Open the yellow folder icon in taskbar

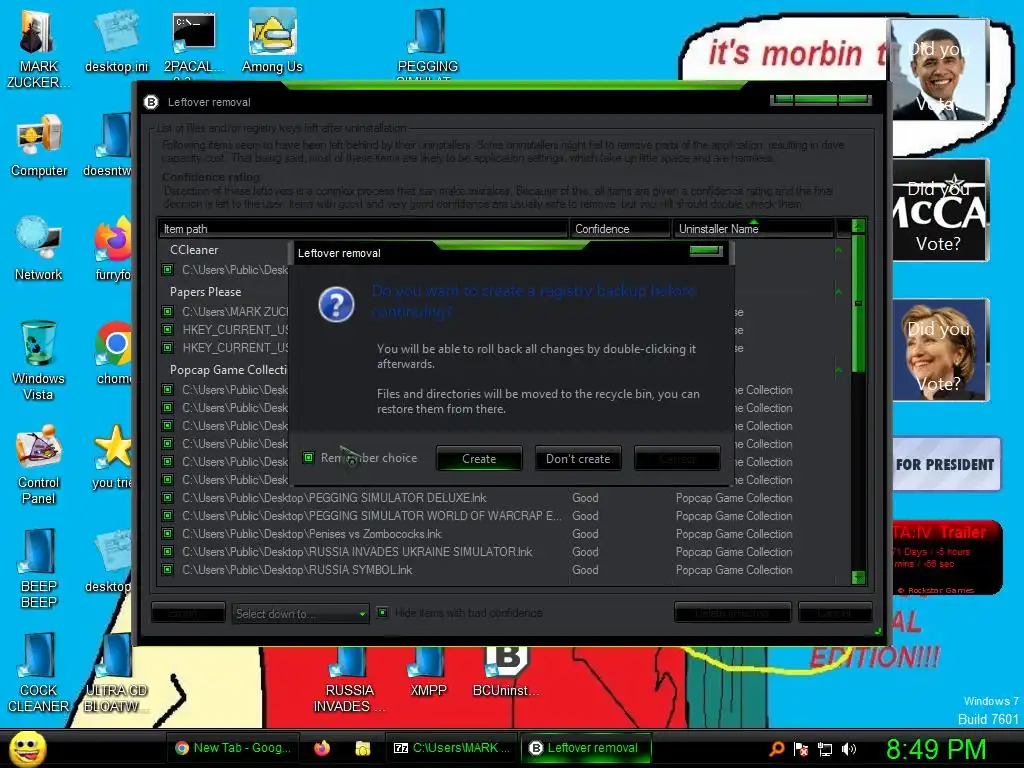[362, 748]
